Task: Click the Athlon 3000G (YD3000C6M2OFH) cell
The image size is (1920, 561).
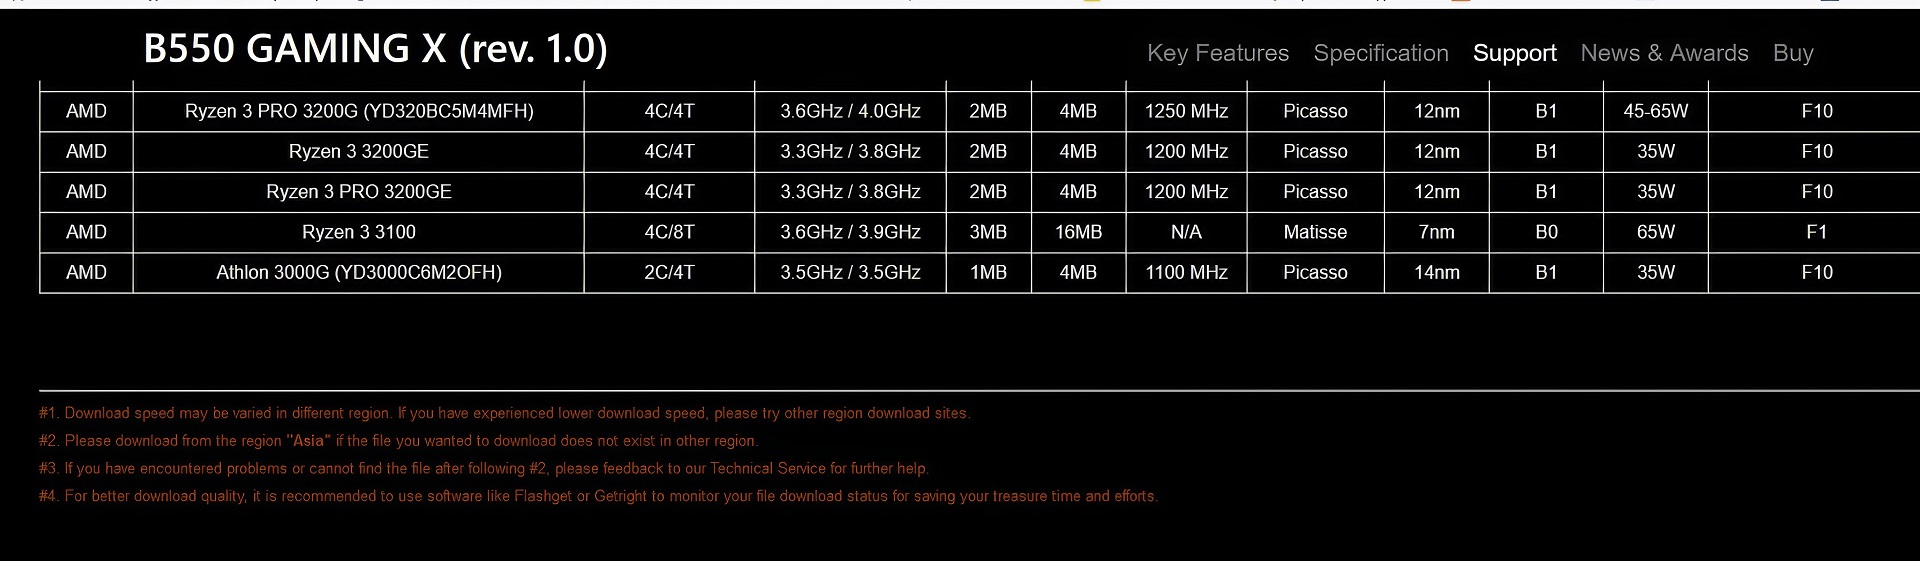Action: click(x=359, y=272)
